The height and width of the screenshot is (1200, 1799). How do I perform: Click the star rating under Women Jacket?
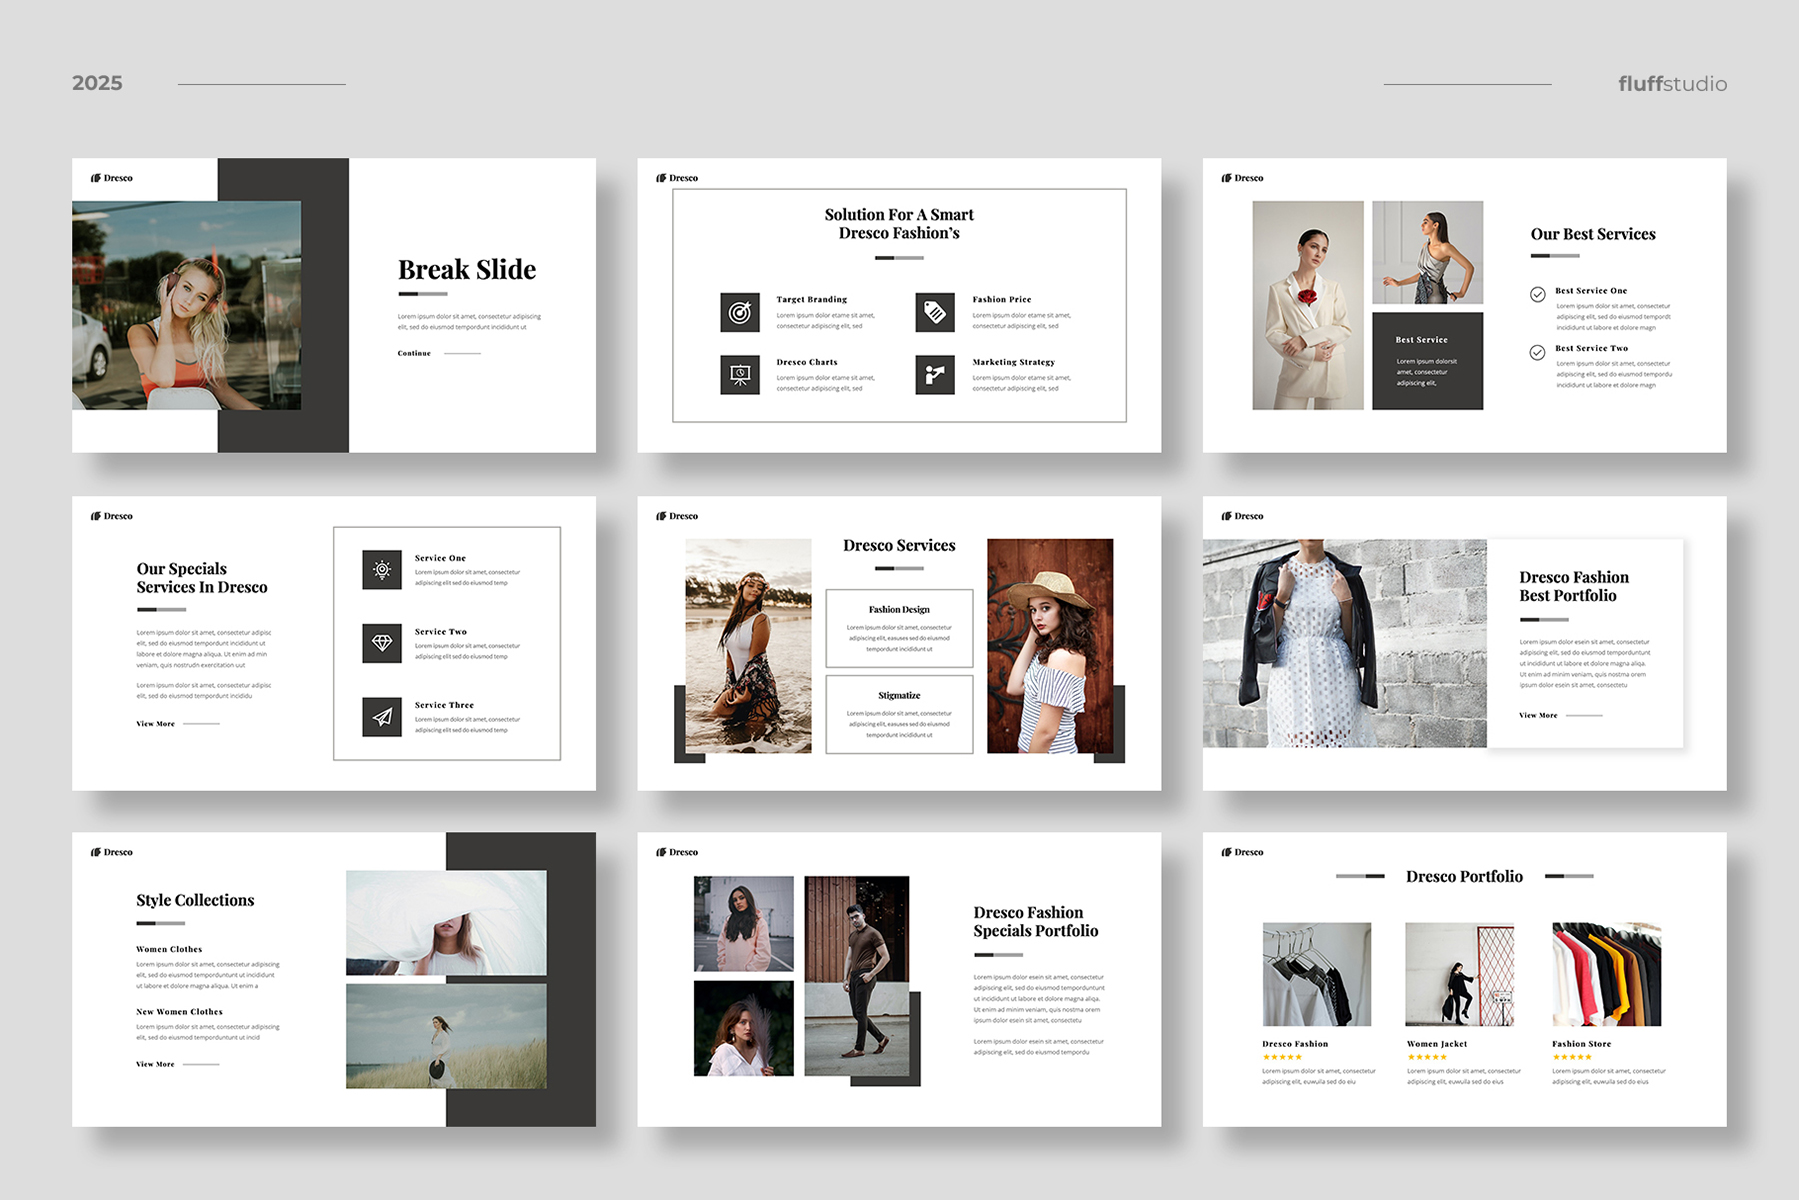(1427, 1057)
